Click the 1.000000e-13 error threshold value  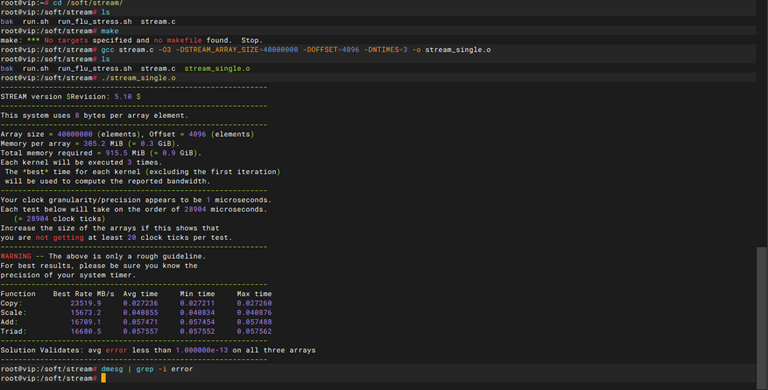coord(202,350)
